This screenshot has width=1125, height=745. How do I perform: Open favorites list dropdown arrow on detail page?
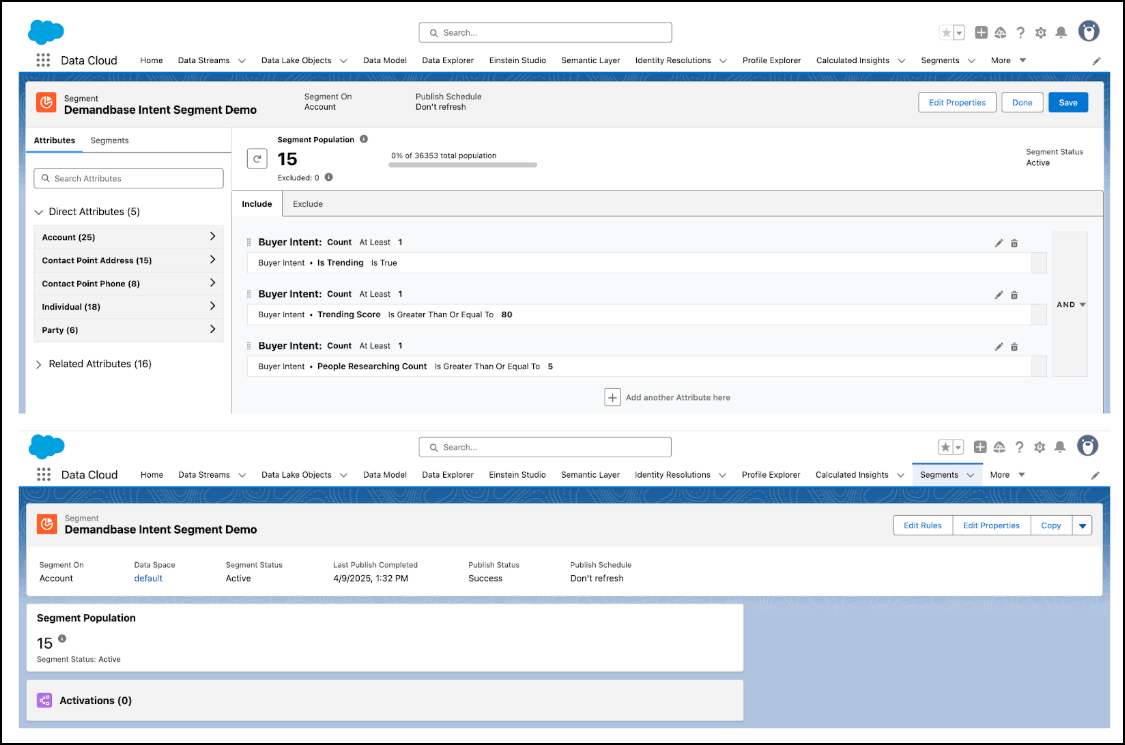(958, 447)
